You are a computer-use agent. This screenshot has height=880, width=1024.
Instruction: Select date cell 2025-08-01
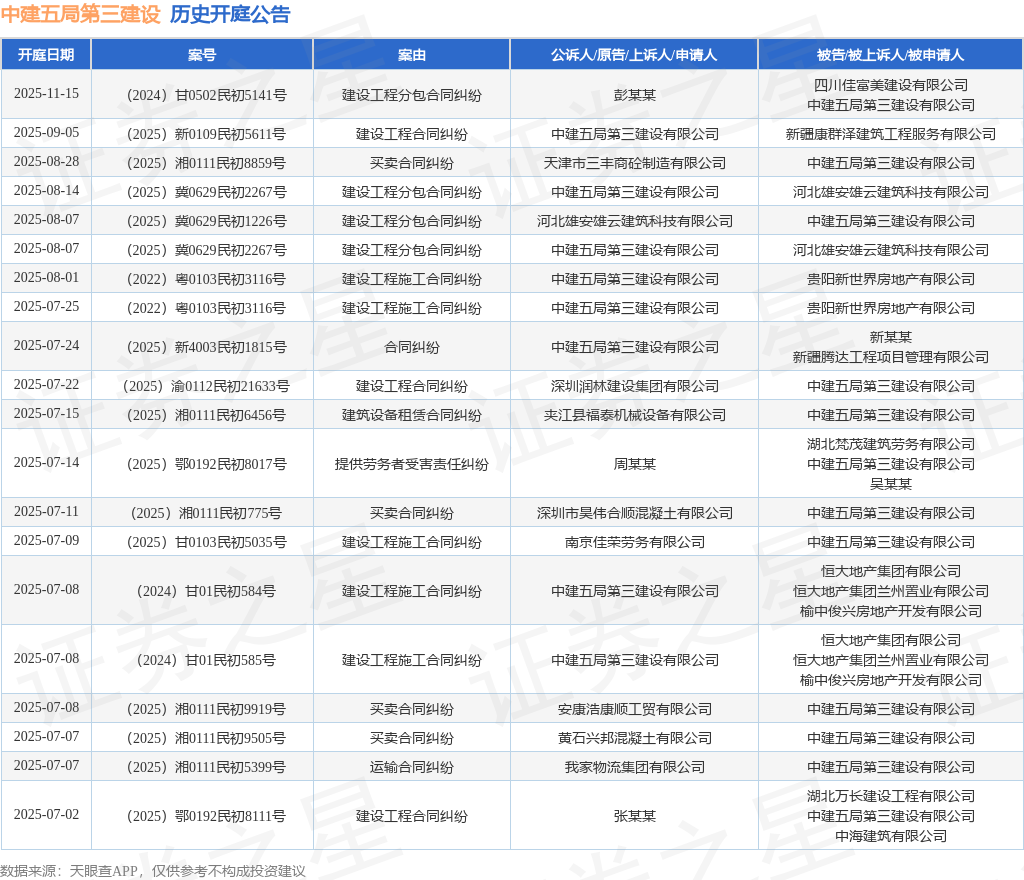pyautogui.click(x=46, y=277)
